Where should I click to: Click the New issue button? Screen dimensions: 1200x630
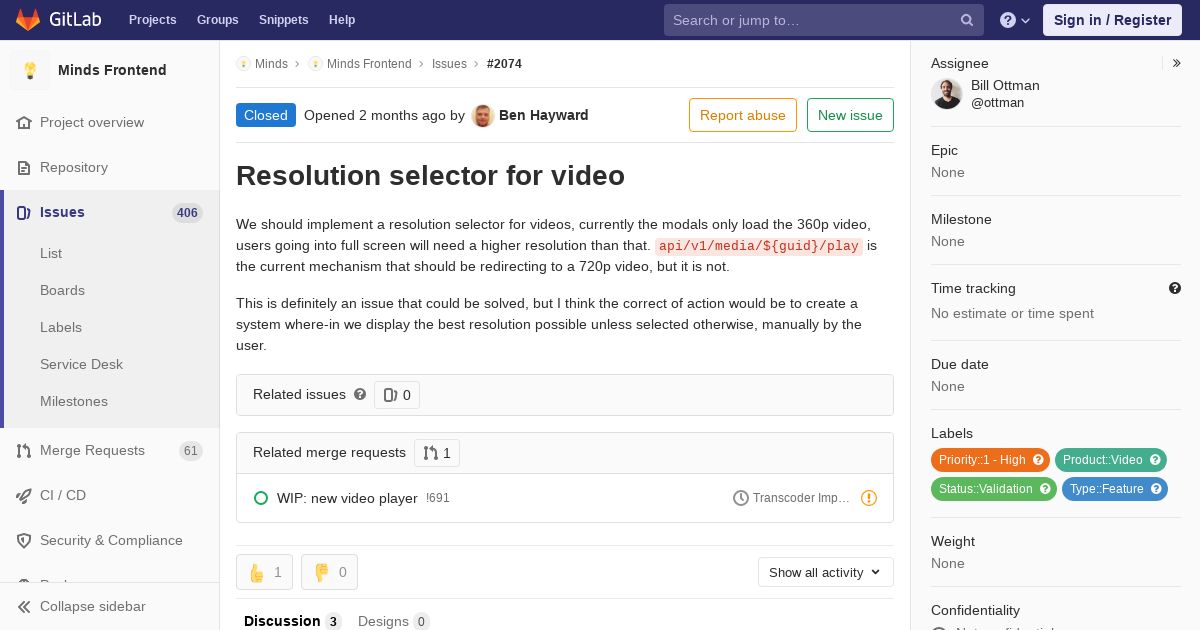click(x=850, y=115)
